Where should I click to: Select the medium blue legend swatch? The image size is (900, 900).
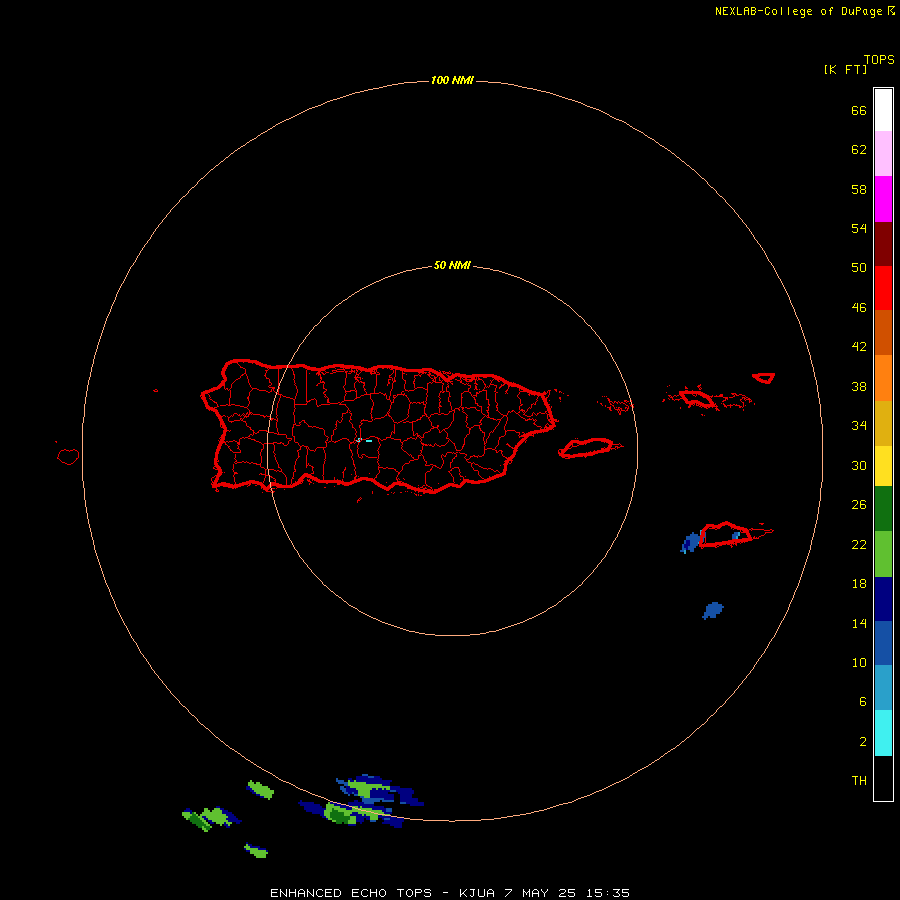tap(883, 643)
